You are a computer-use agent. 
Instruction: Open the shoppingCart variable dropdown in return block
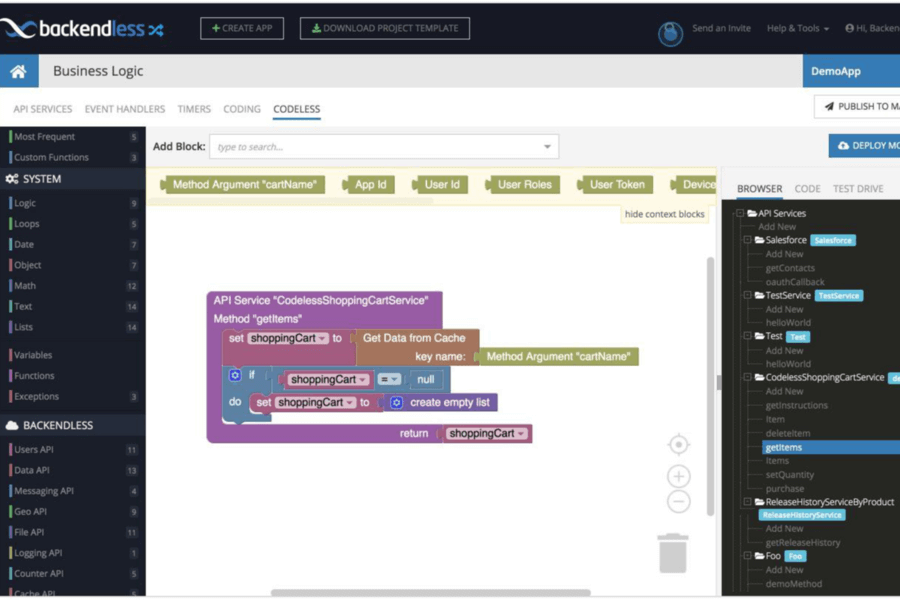pyautogui.click(x=487, y=433)
